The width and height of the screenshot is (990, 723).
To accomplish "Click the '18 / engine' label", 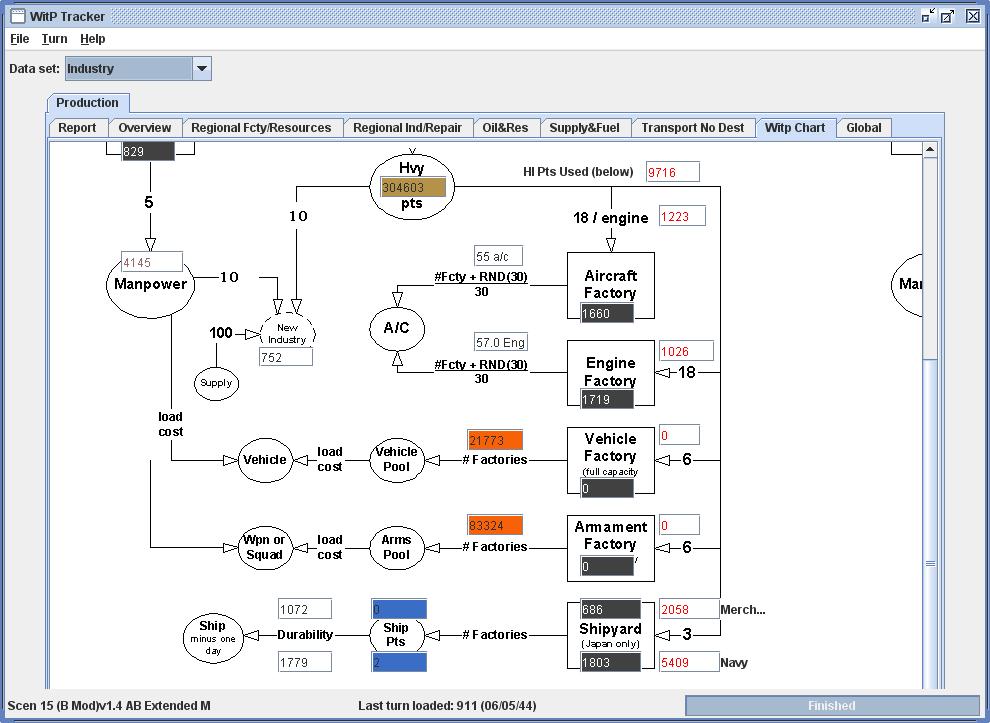I will [611, 218].
